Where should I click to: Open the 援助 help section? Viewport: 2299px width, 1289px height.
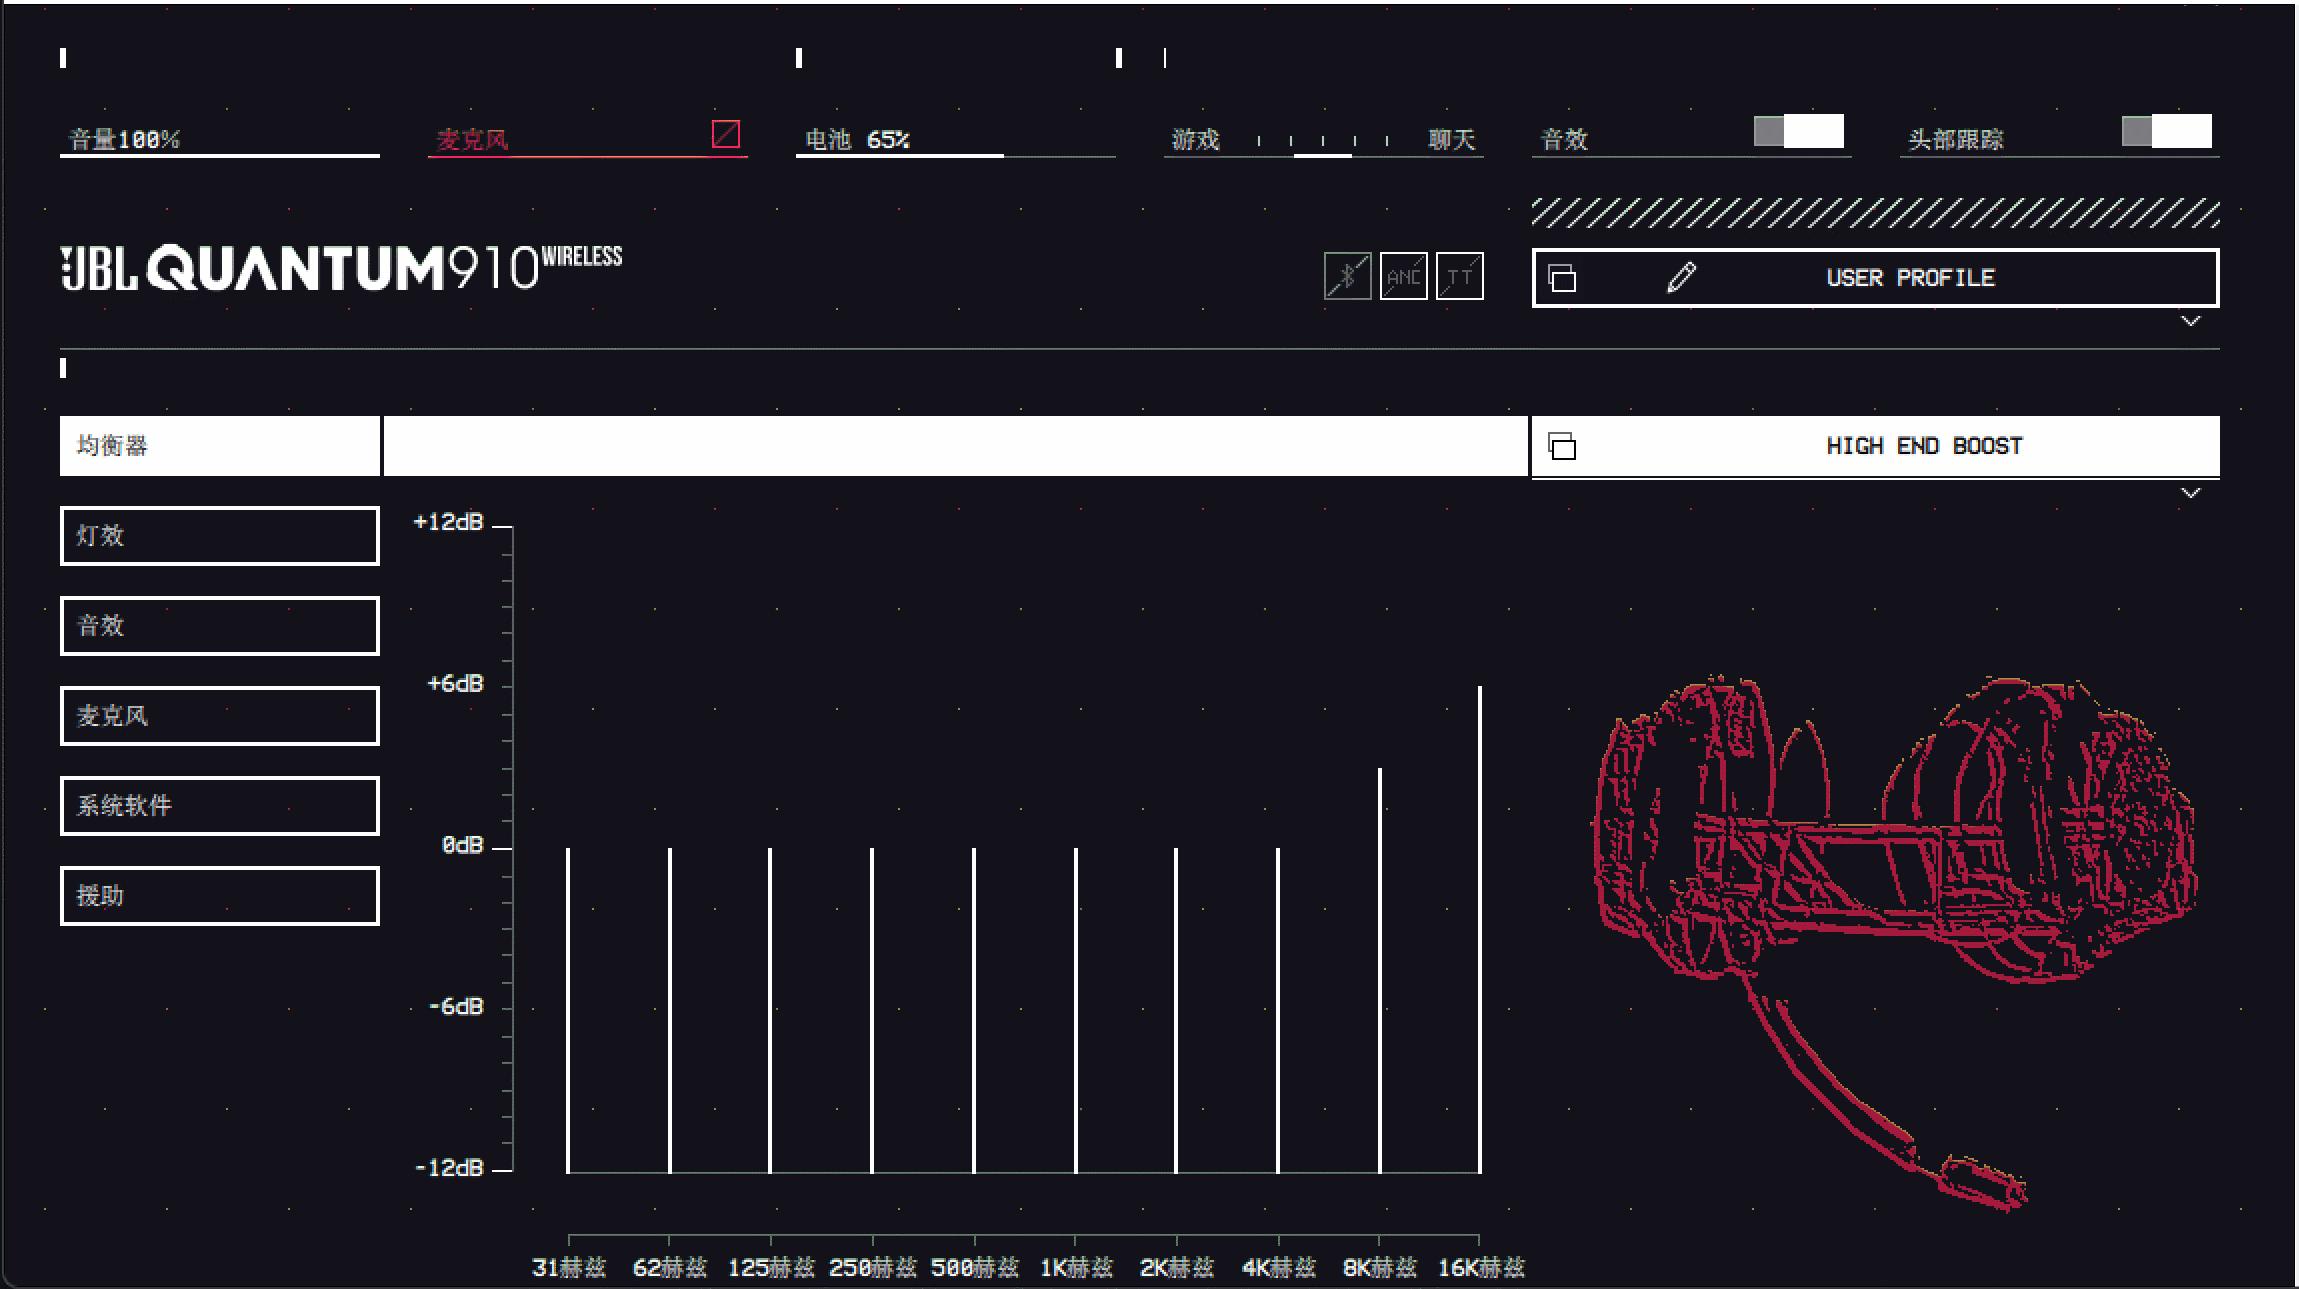tap(219, 896)
